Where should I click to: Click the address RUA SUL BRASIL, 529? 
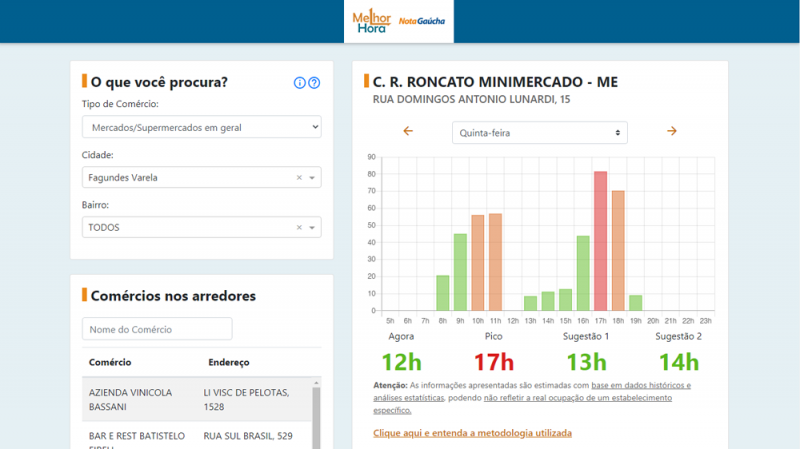pyautogui.click(x=248, y=436)
